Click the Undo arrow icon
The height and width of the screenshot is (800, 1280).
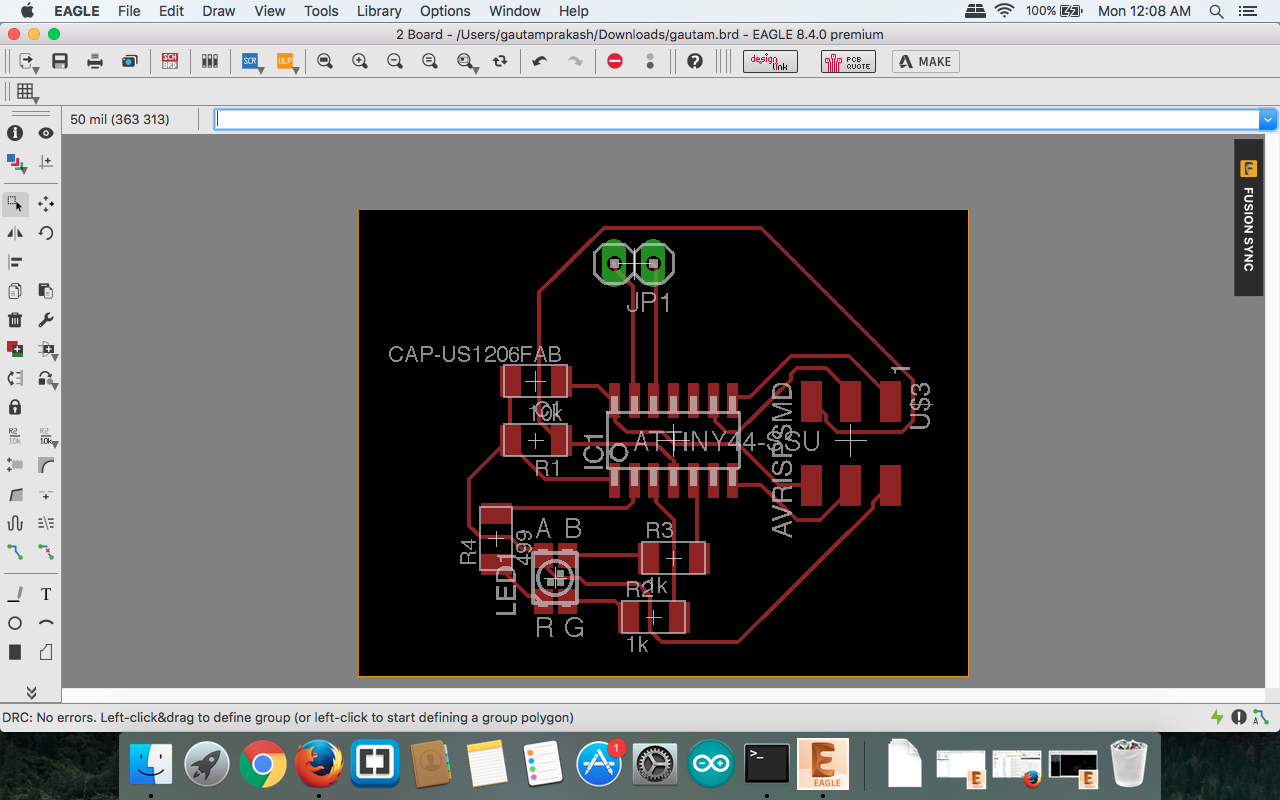tap(540, 61)
